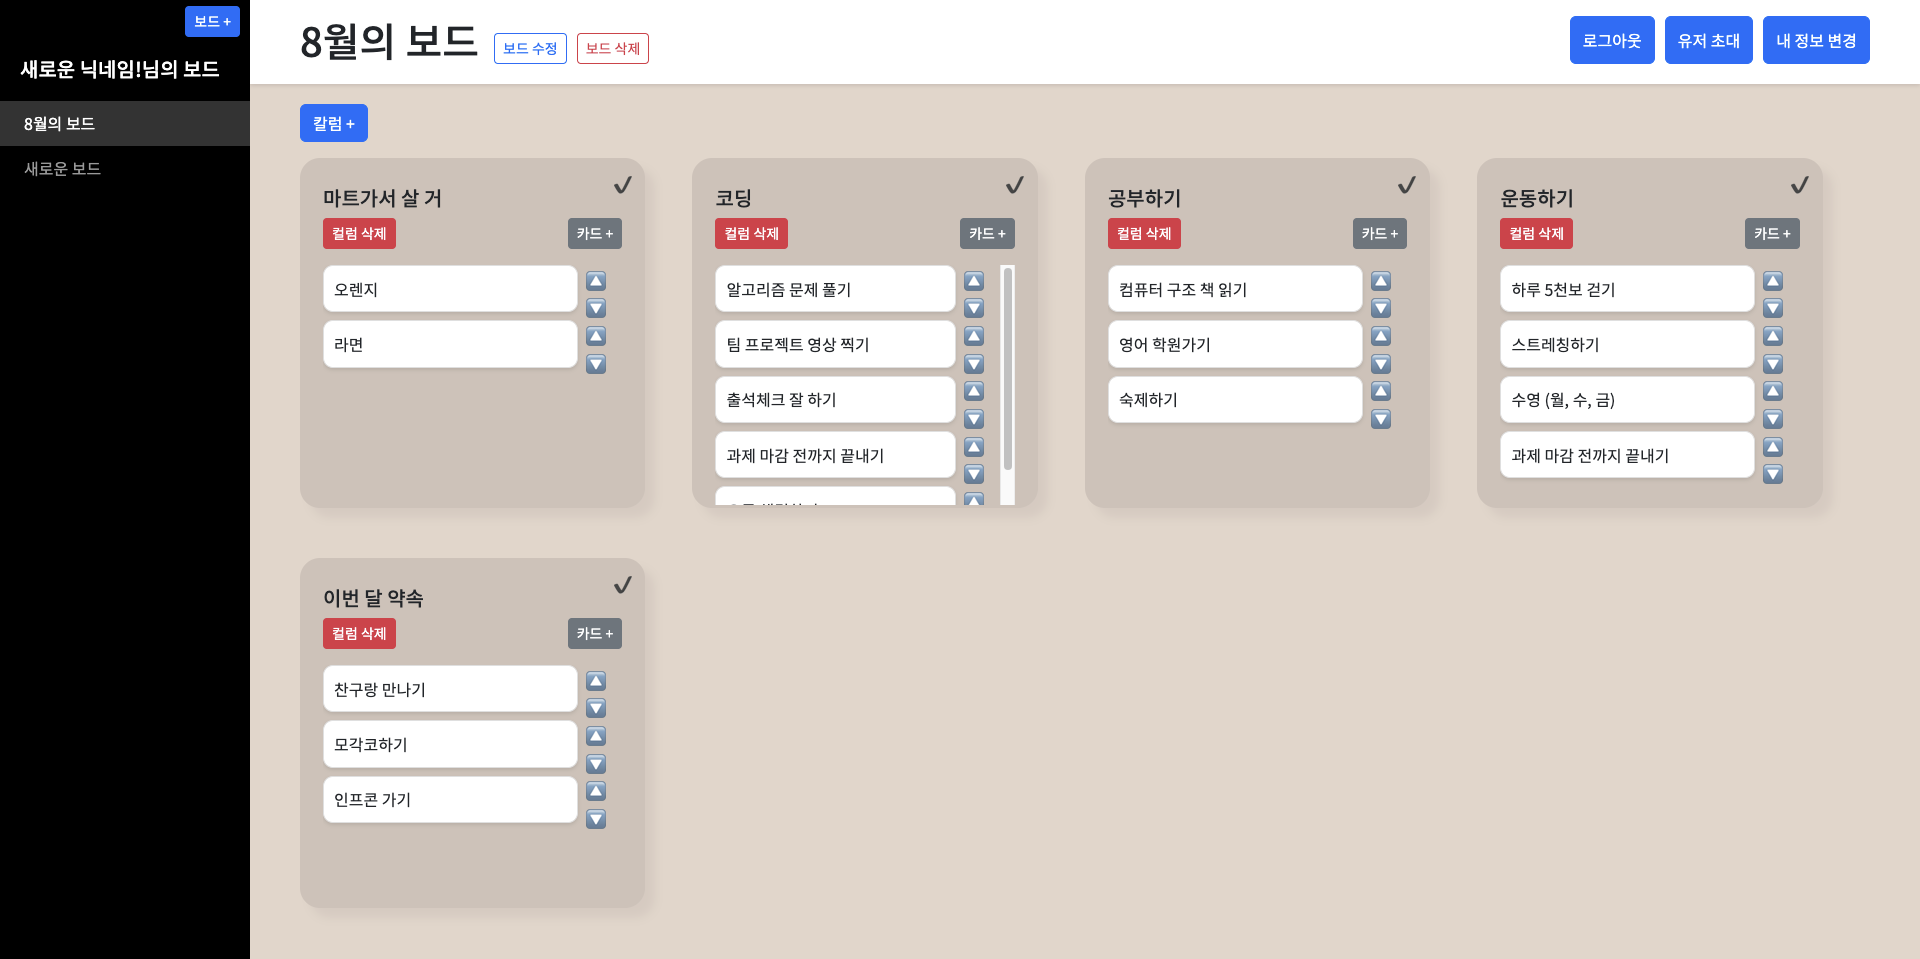Image resolution: width=1920 pixels, height=959 pixels.
Task: Move 알고리즘 문제 풀기 card down
Action: pos(974,308)
